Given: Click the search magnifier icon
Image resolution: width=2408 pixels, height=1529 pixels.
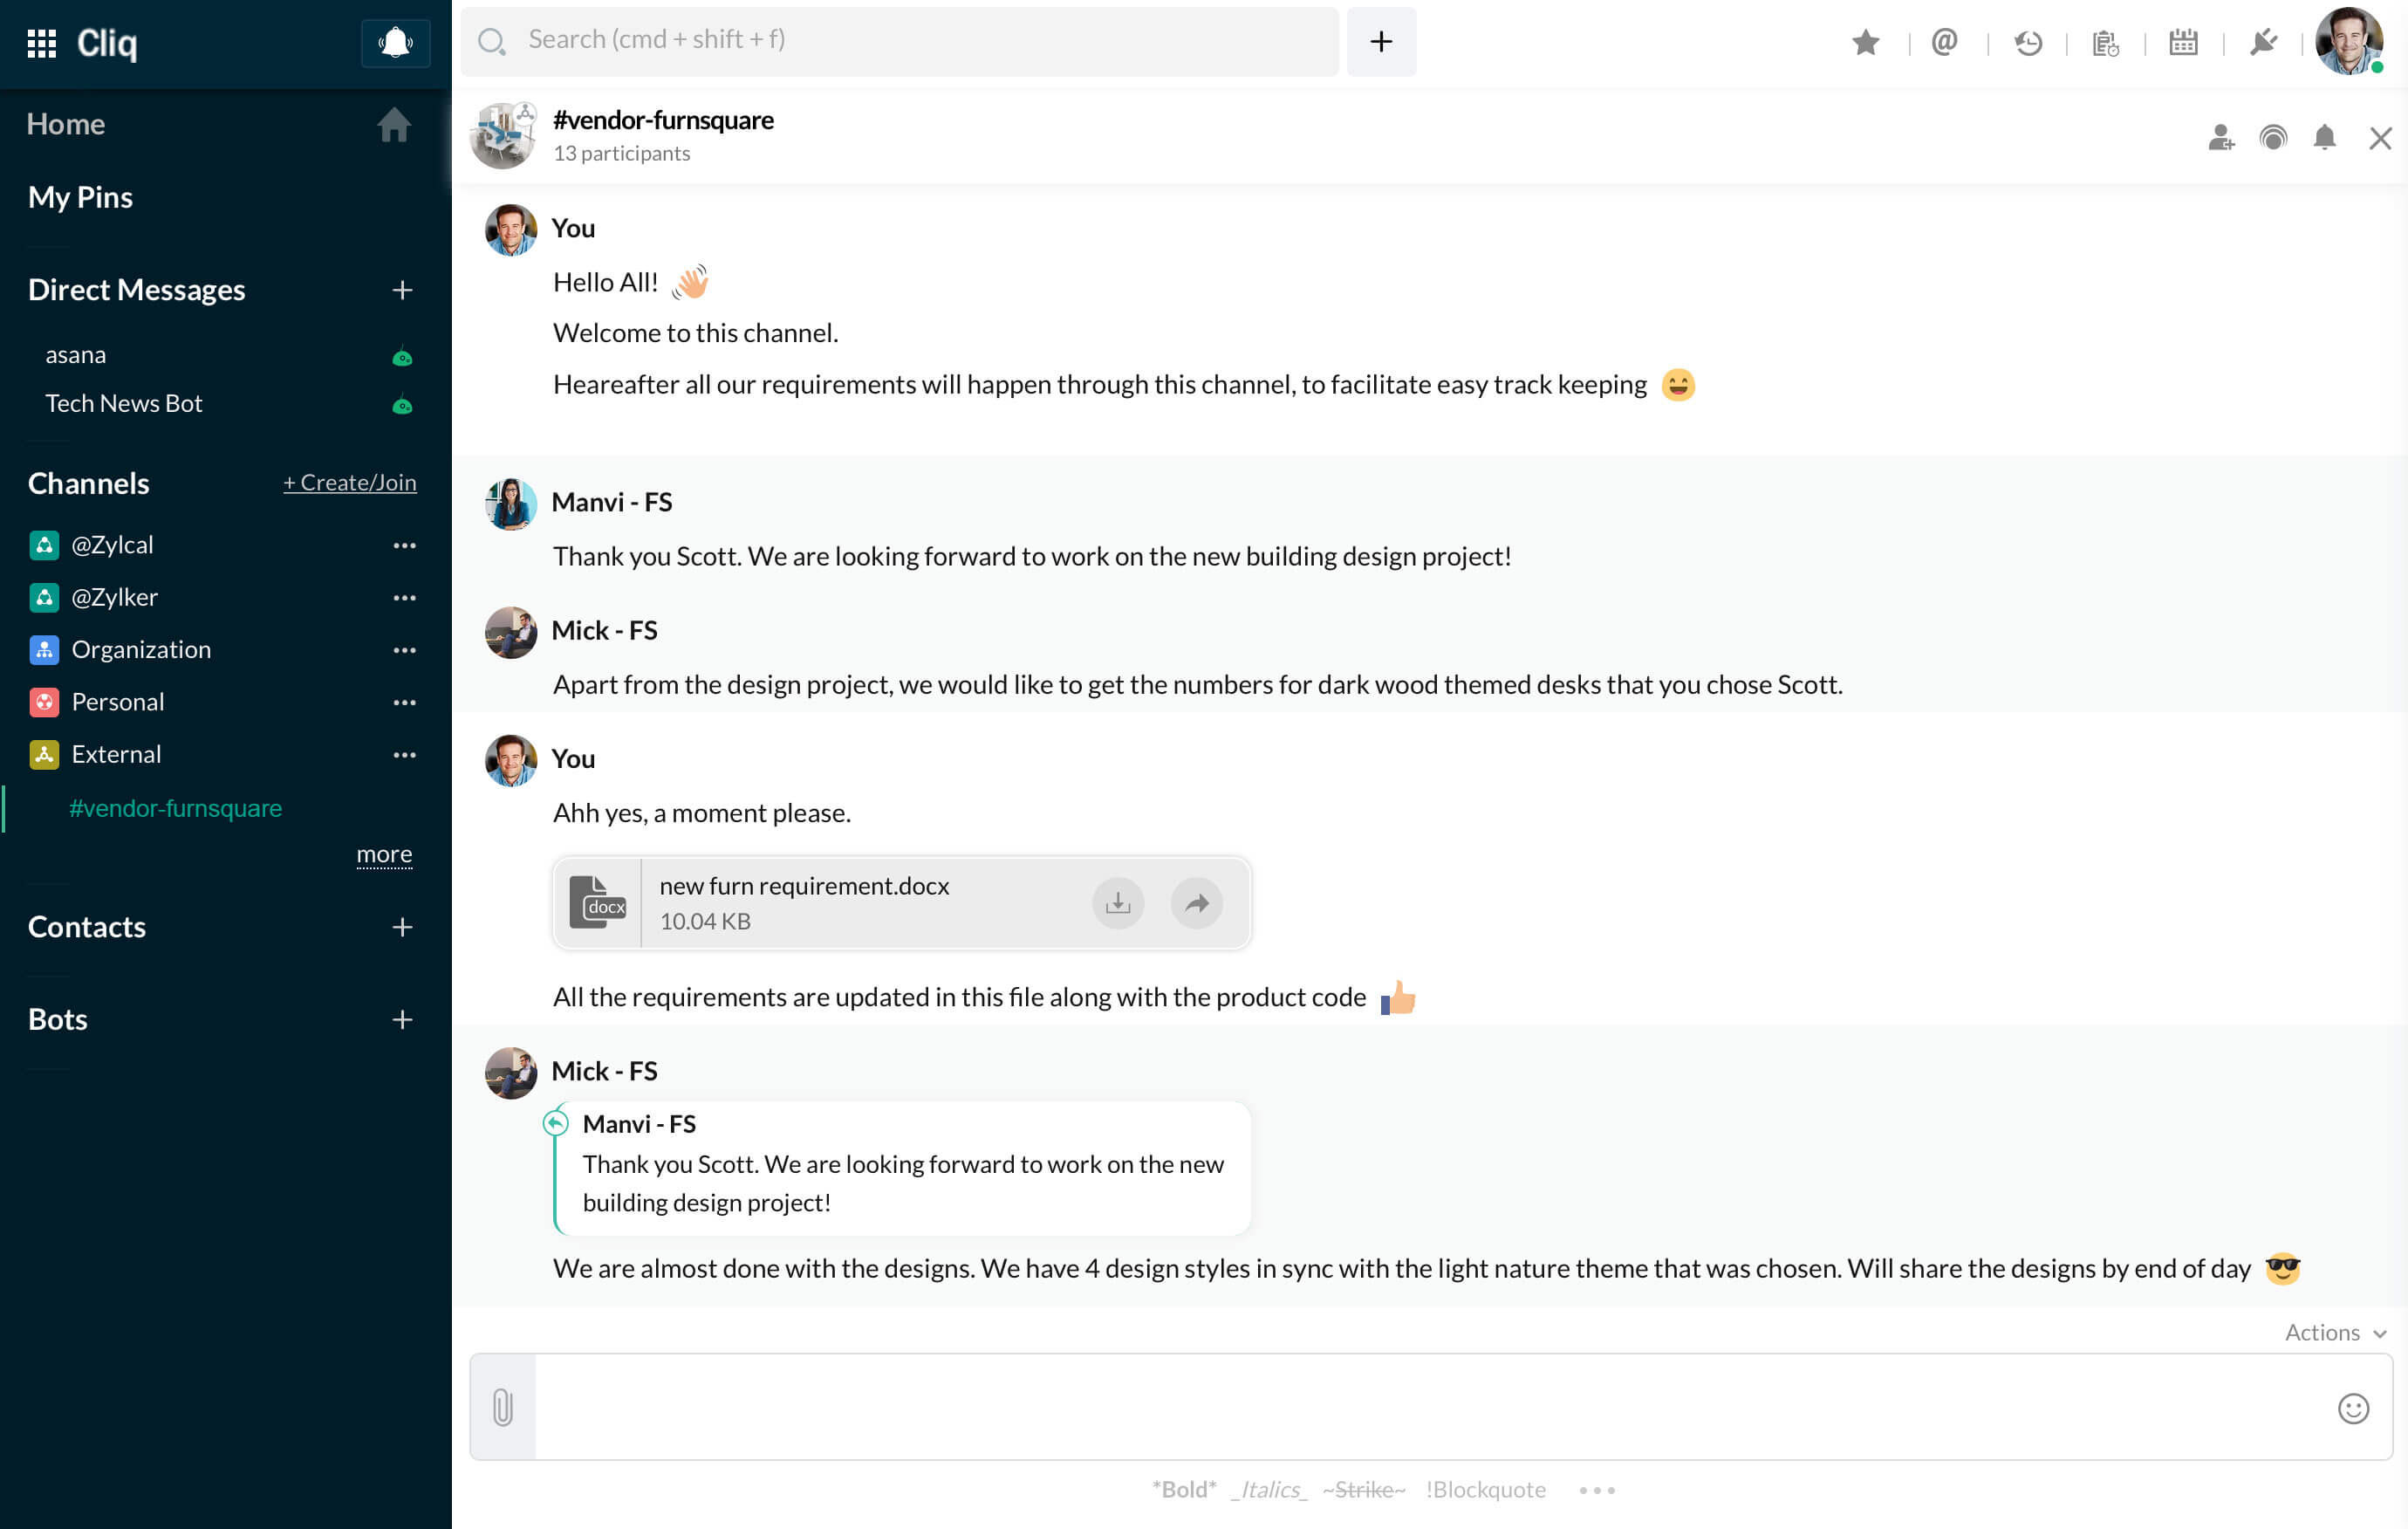Looking at the screenshot, I should pyautogui.click(x=491, y=41).
